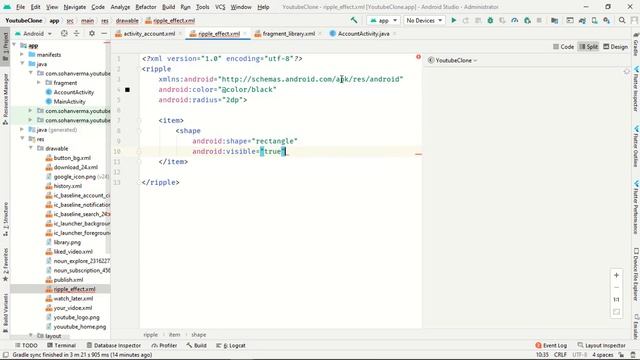Open the VCS menu
Screen dimensions: 640x360
pyautogui.click(x=220, y=7)
